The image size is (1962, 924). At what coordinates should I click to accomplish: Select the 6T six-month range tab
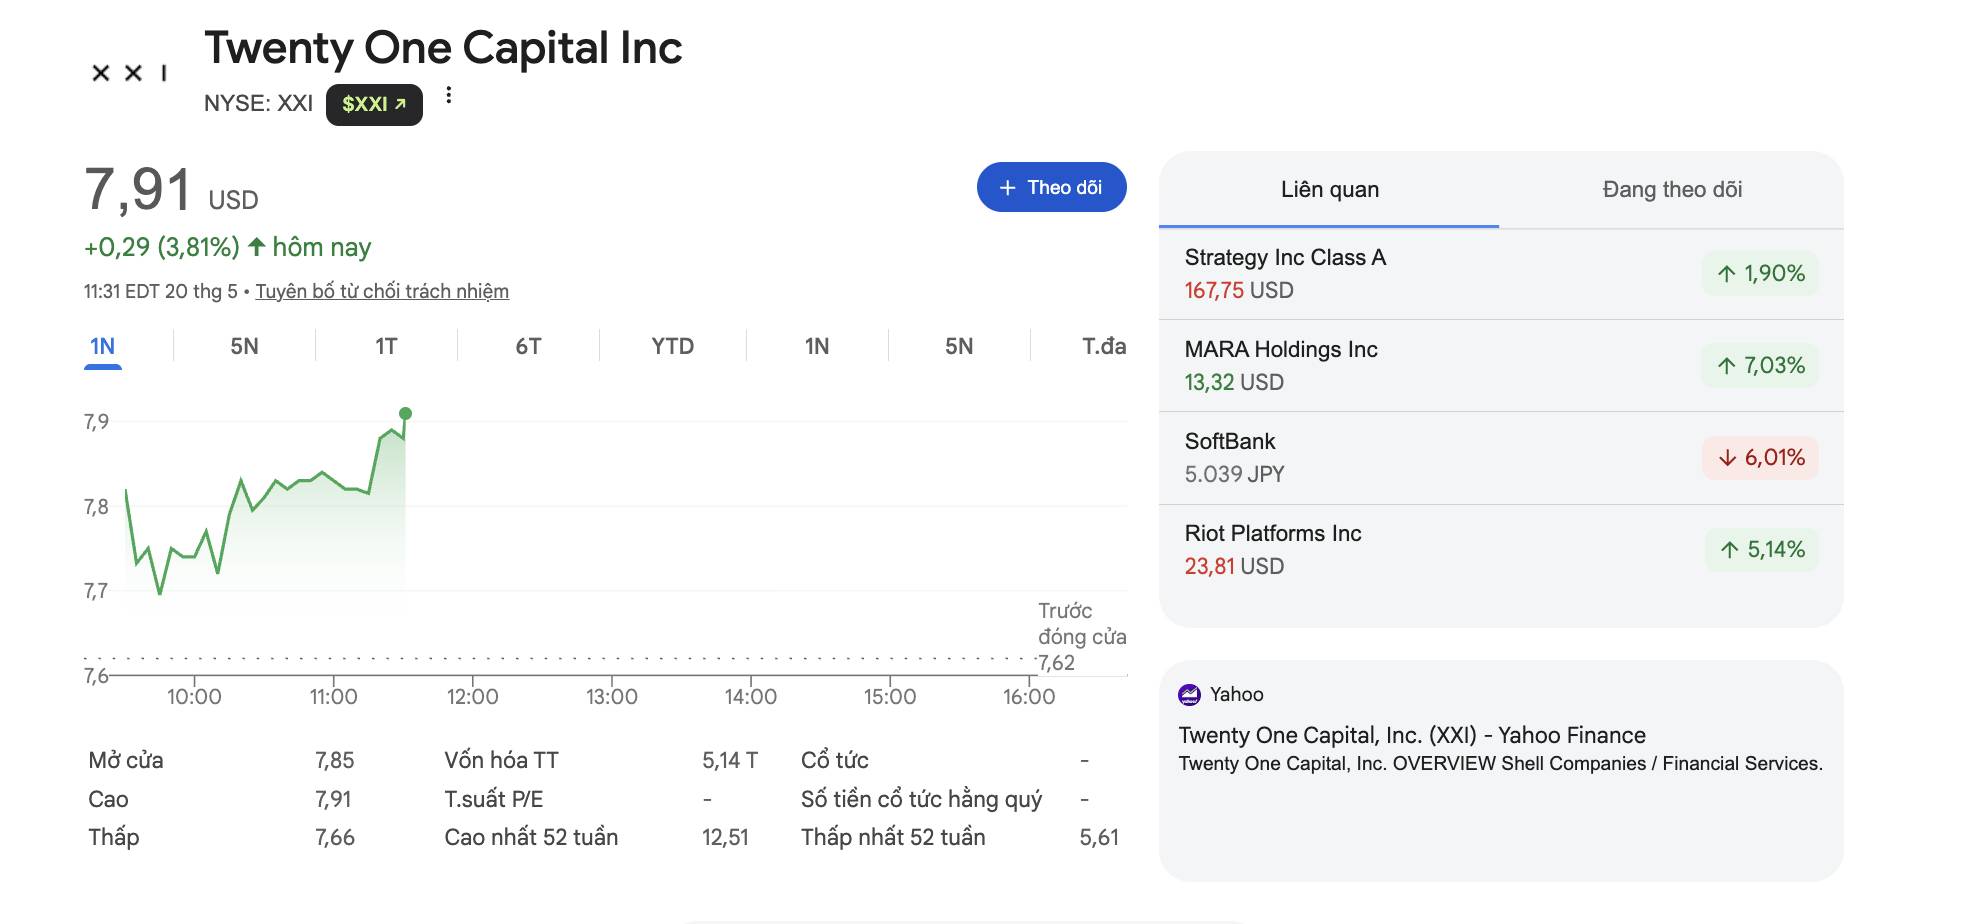[528, 347]
